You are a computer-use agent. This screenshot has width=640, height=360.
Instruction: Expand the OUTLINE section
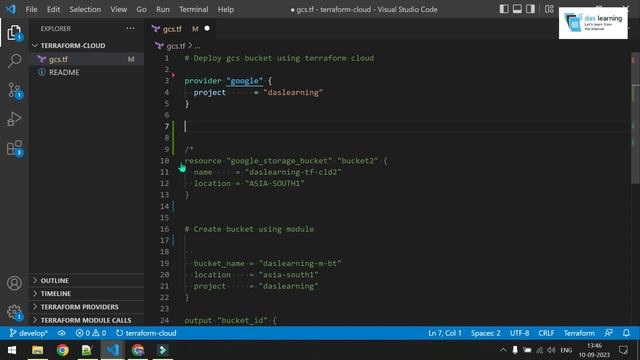[87, 280]
